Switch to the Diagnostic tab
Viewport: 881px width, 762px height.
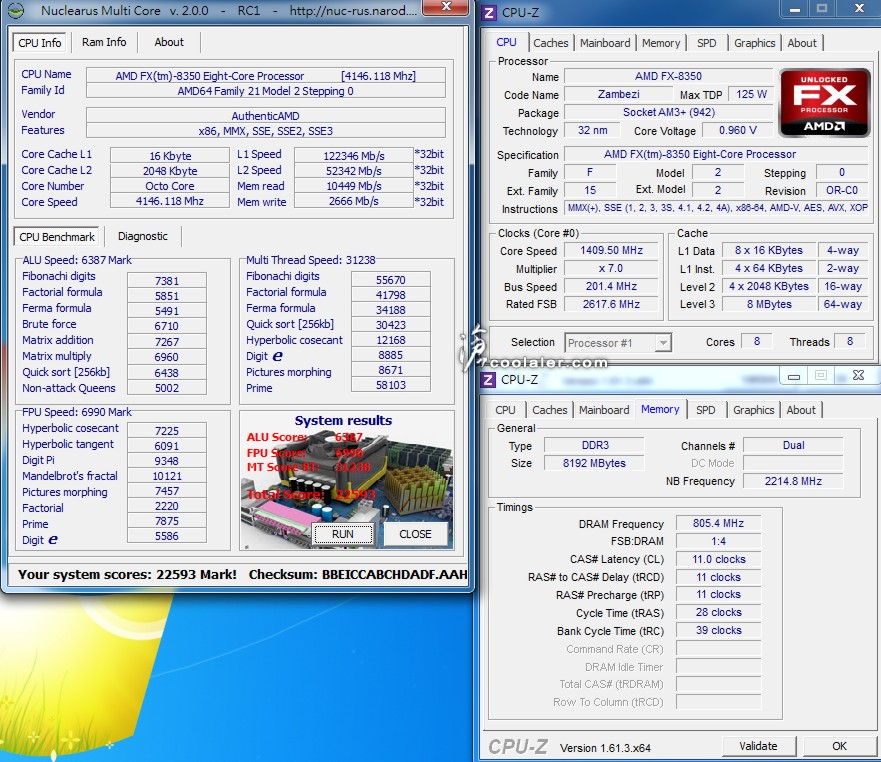143,237
